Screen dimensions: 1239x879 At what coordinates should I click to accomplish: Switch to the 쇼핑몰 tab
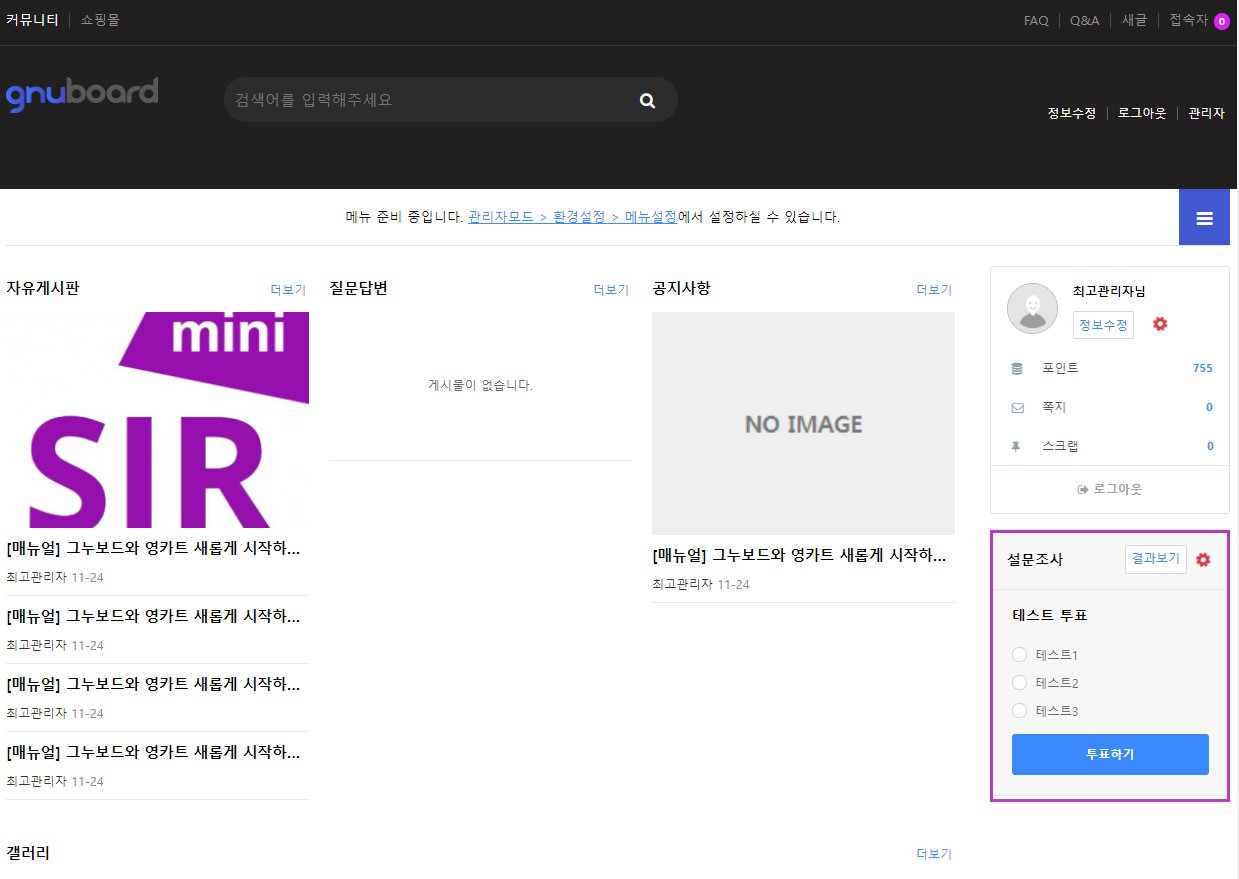[x=100, y=20]
